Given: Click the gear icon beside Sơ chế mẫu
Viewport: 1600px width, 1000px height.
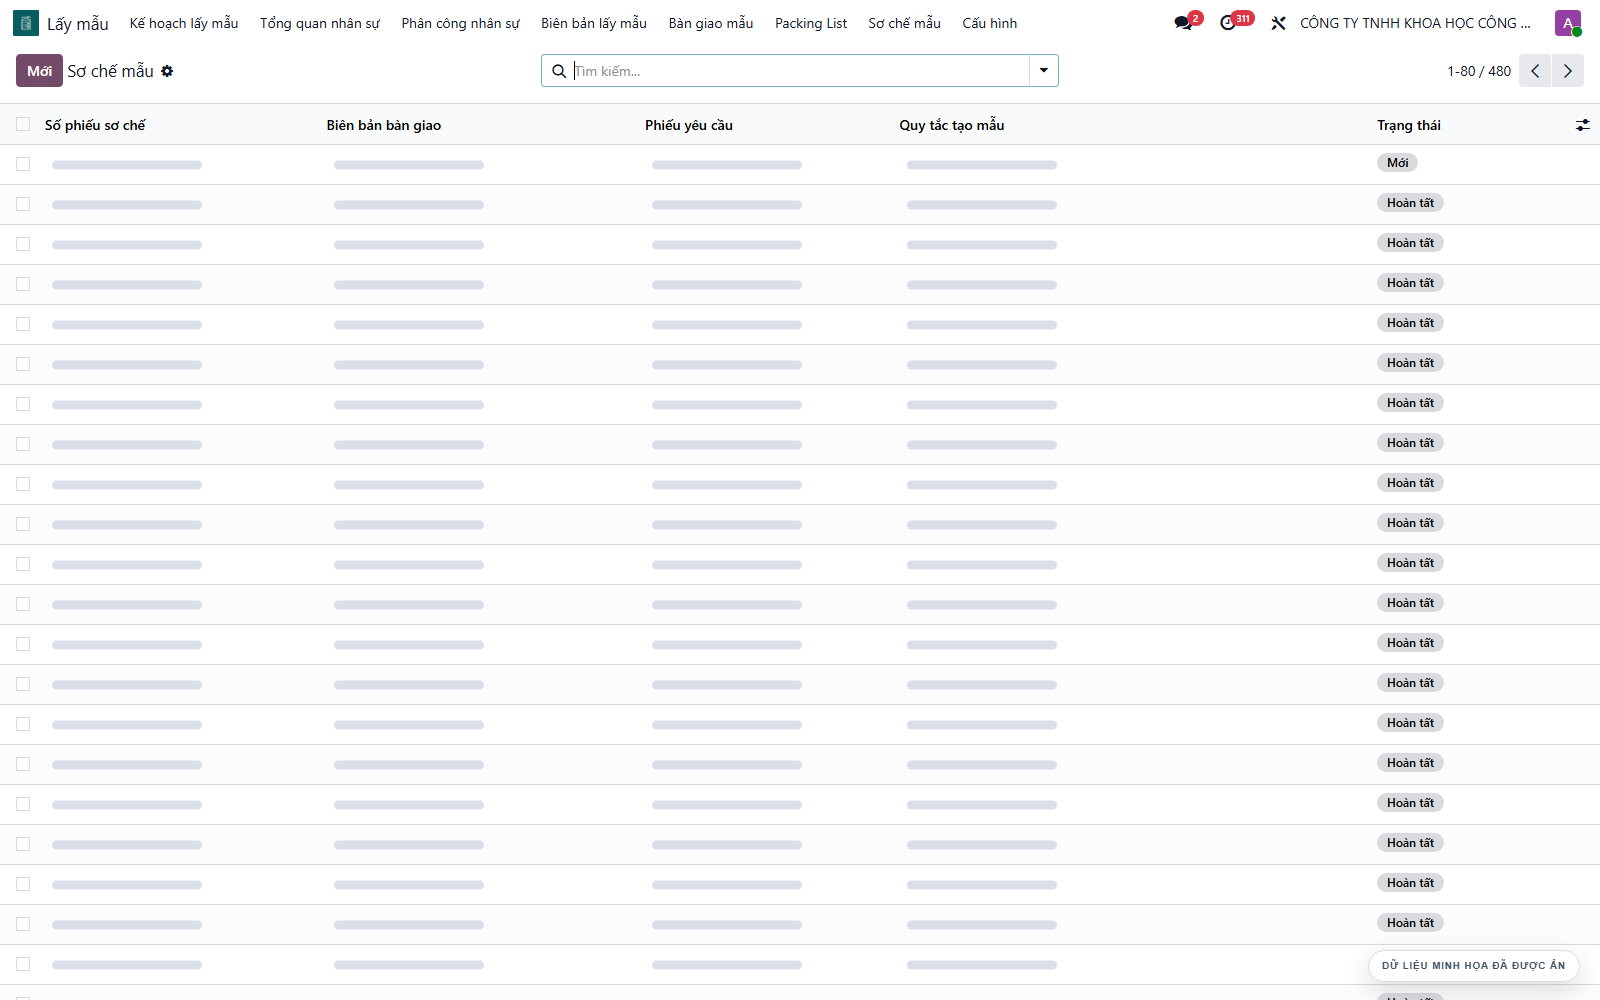Looking at the screenshot, I should 167,71.
